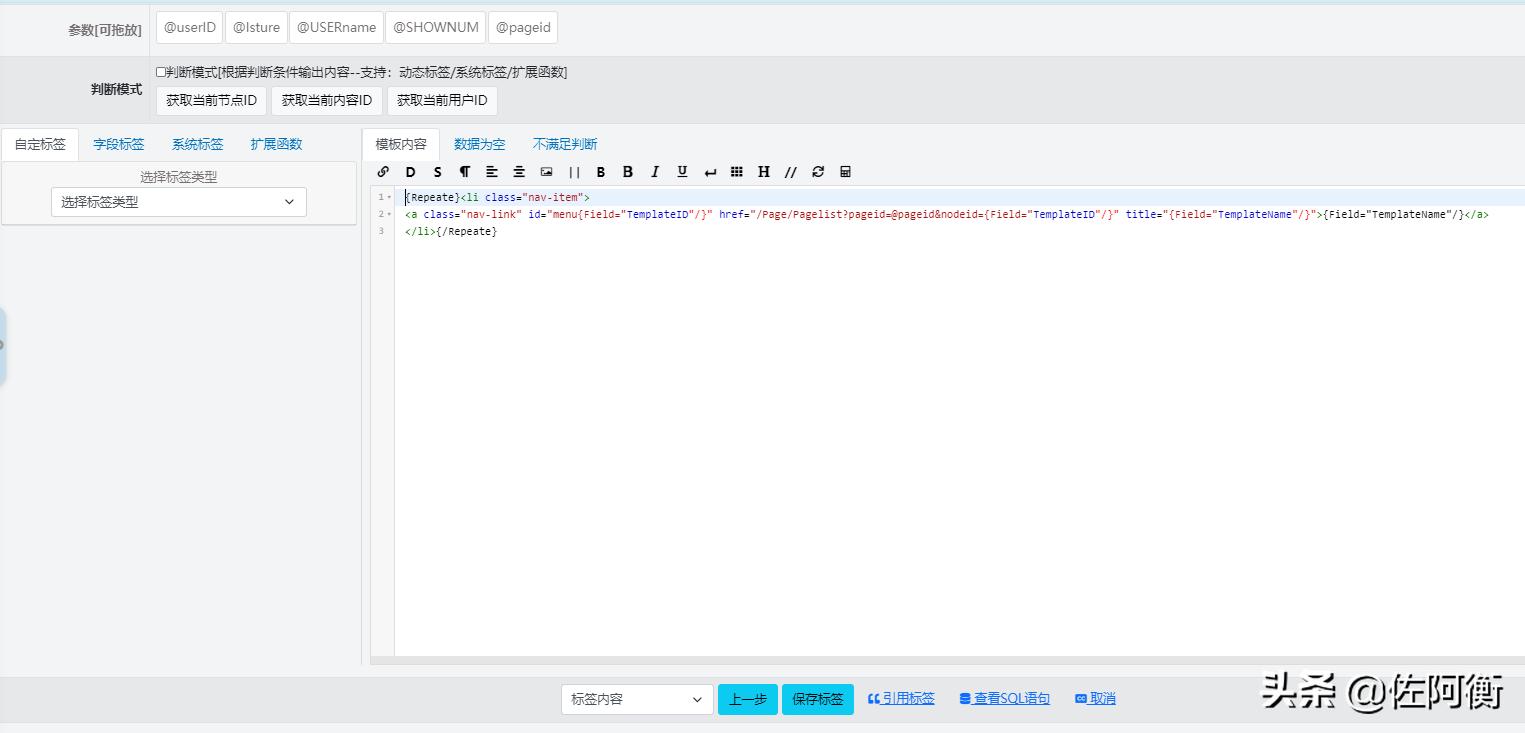Click the 保存标签 button

point(817,700)
